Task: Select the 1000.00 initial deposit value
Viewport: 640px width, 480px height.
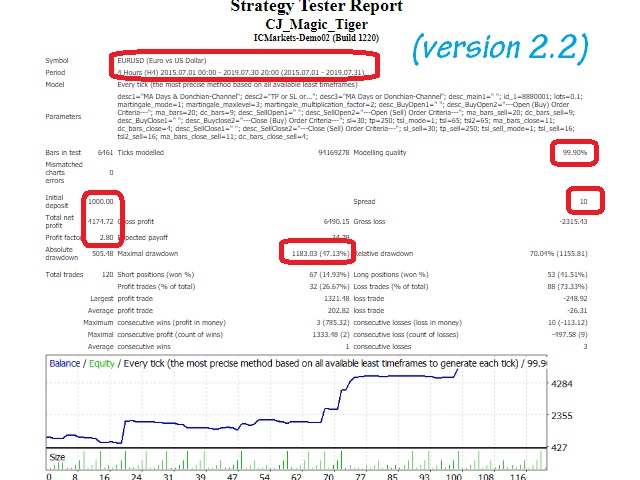Action: point(101,201)
